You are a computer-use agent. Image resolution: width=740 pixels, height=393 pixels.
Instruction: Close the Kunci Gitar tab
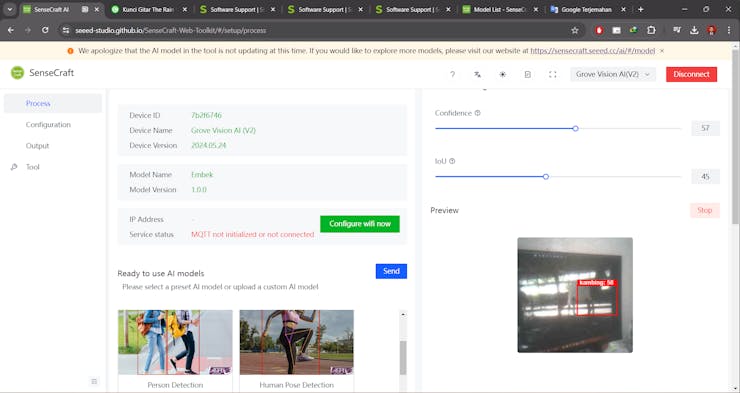(x=185, y=9)
